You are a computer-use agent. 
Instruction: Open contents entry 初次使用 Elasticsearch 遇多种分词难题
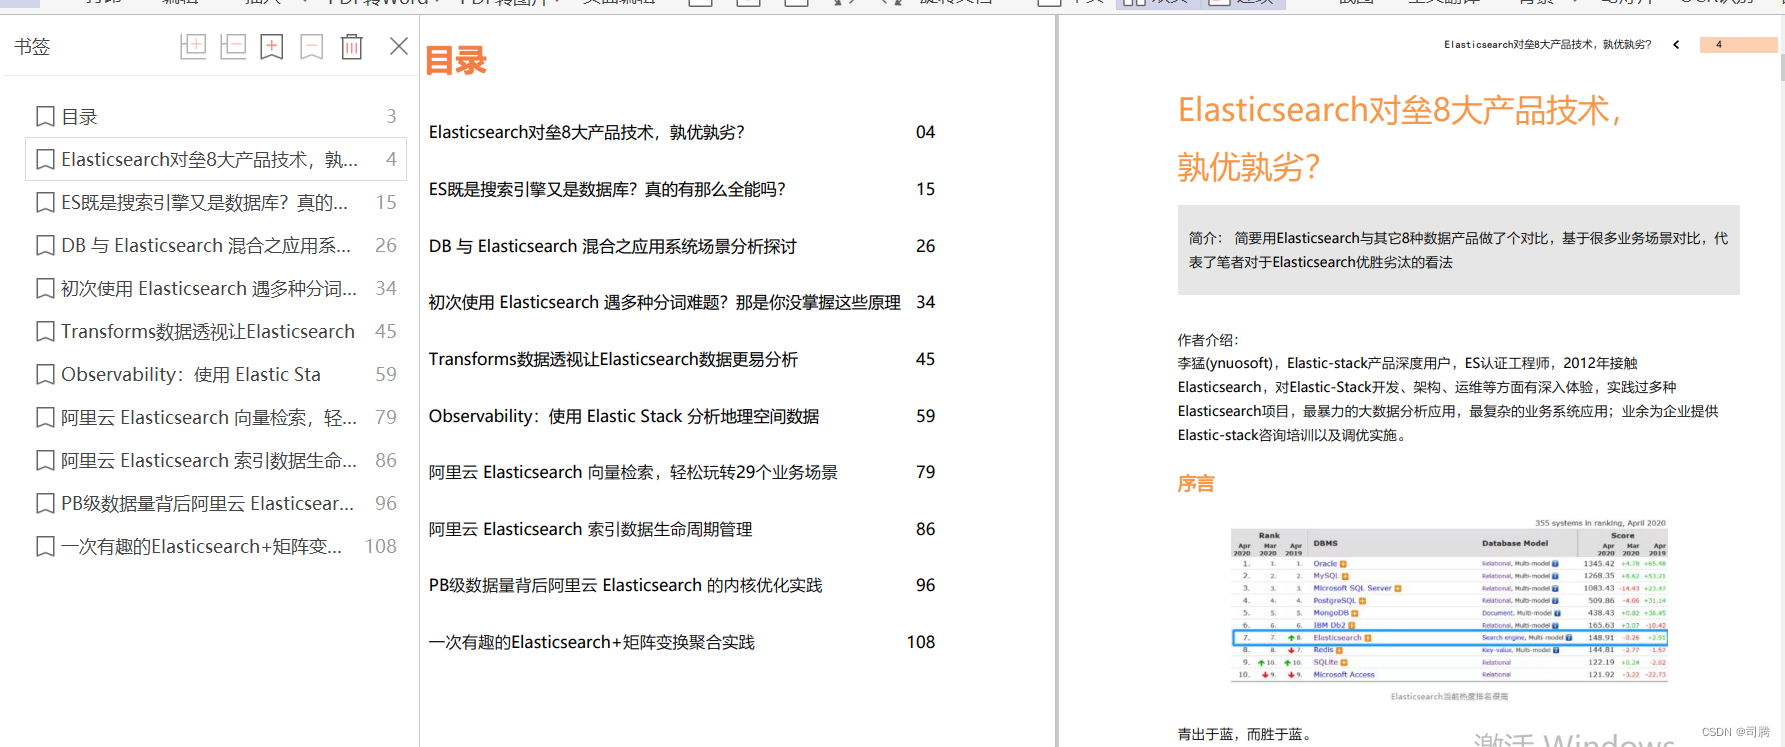pyautogui.click(x=664, y=302)
